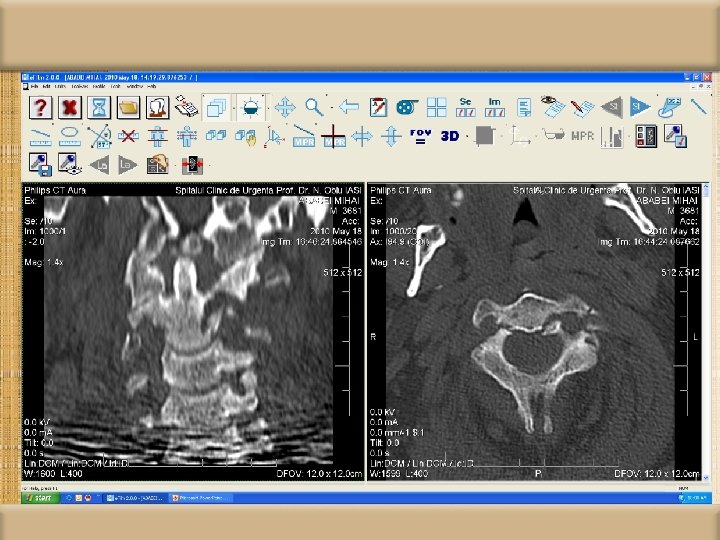Image resolution: width=720 pixels, height=540 pixels.
Task: Switch to the eFilm taskbar button
Action: pos(135,498)
